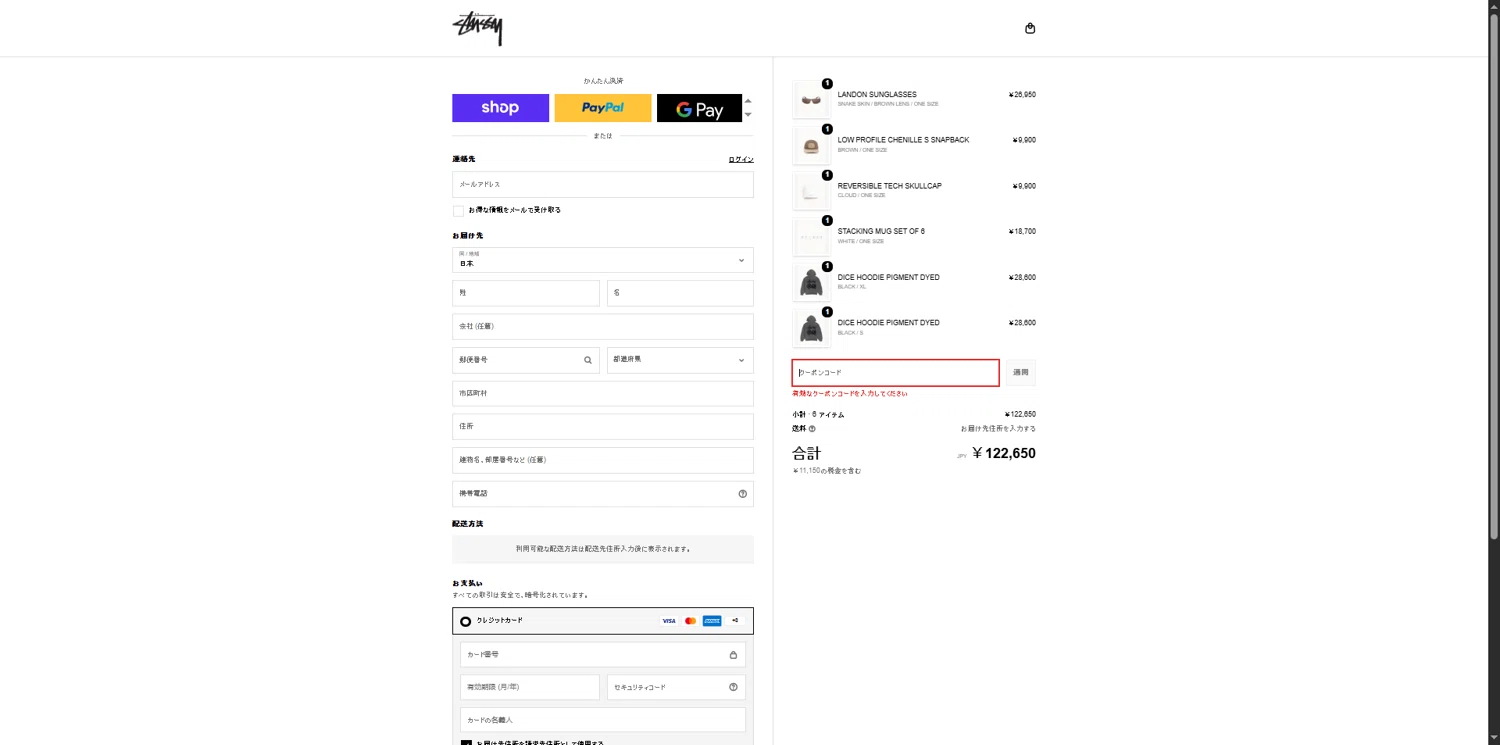Click the カードの名義人 cardholder field
Viewport: 1500px width, 745px height.
click(x=603, y=720)
